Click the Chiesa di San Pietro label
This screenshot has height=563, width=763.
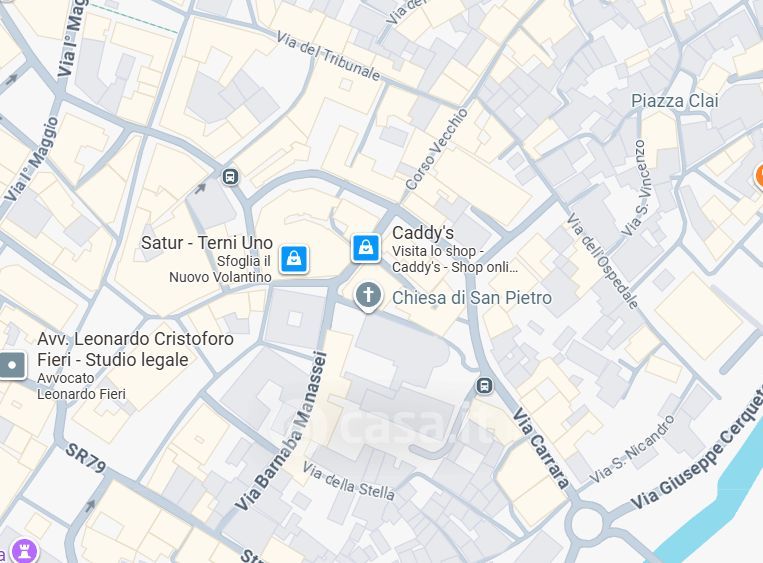[472, 297]
